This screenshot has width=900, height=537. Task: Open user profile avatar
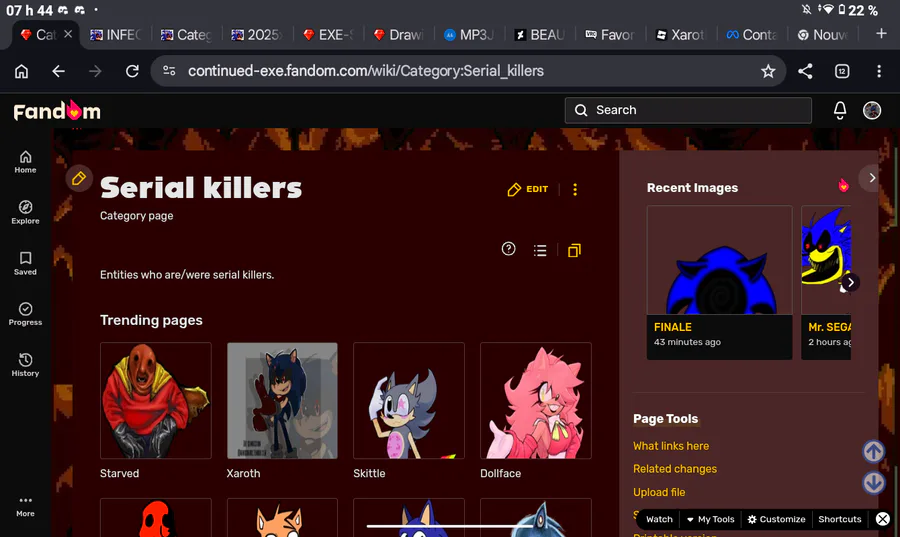pyautogui.click(x=872, y=110)
